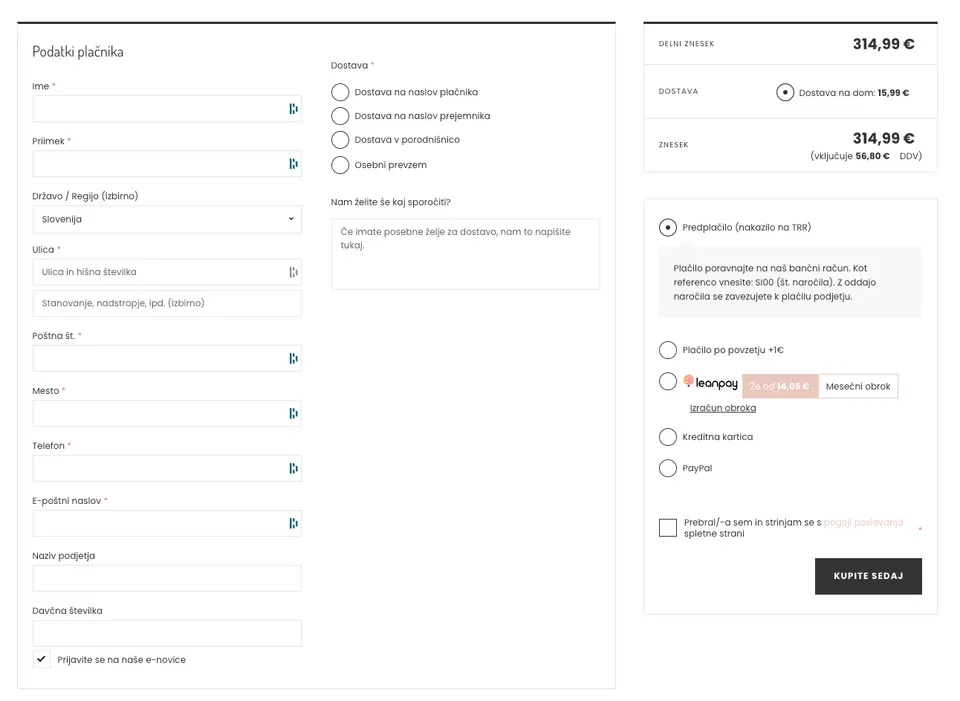Click the autofill icon in Poštna št. field
960x701 pixels.
[x=294, y=359]
